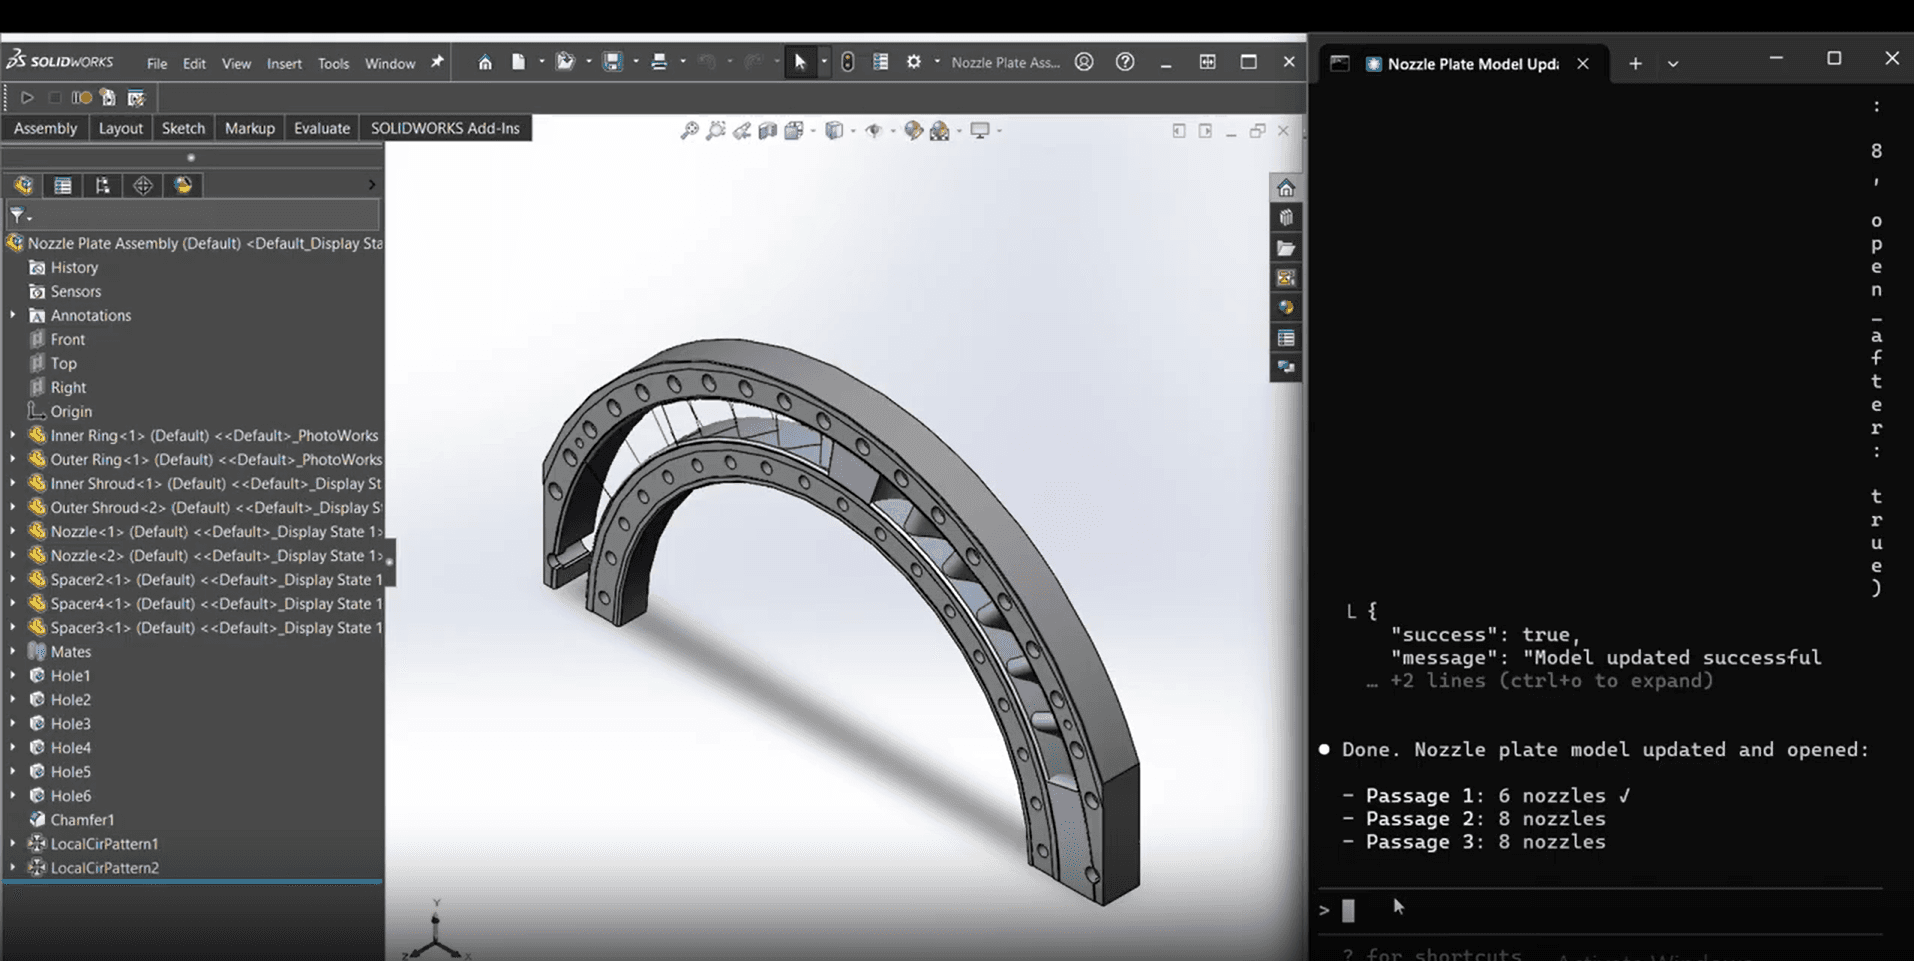The height and width of the screenshot is (961, 1914).
Task: Open the Window menu
Action: [390, 63]
